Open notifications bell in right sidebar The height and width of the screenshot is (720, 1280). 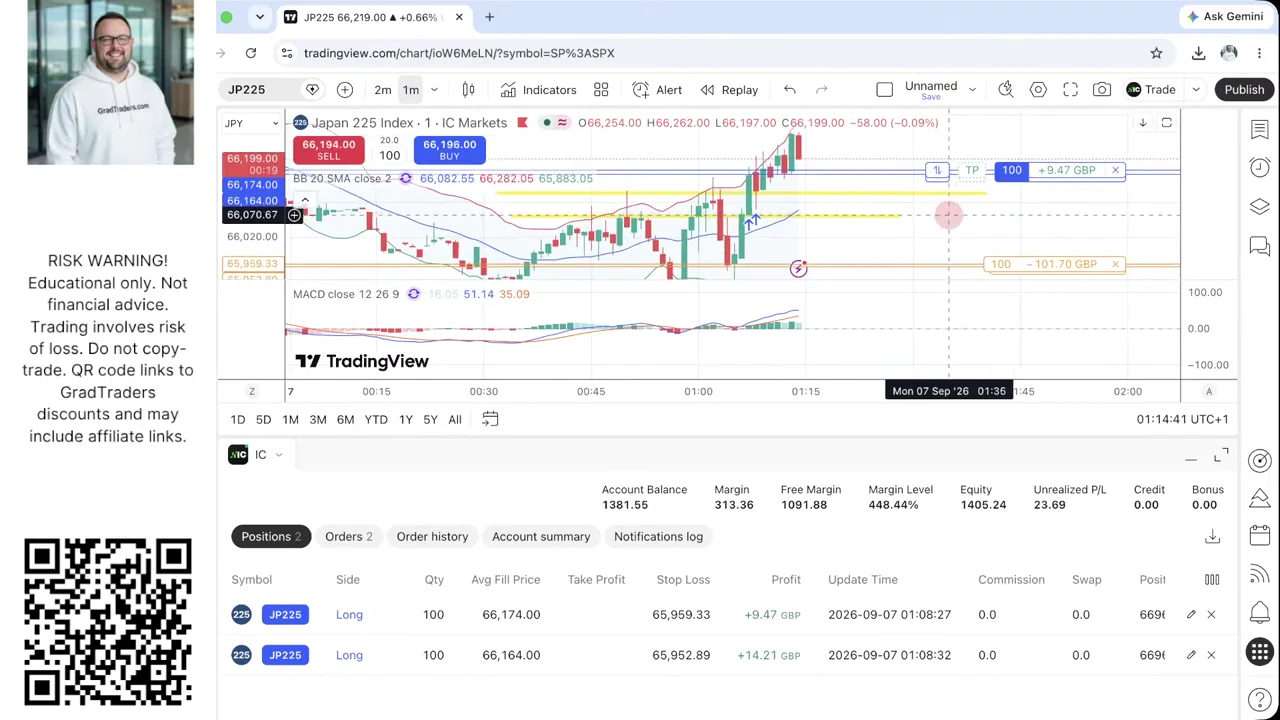click(1259, 613)
